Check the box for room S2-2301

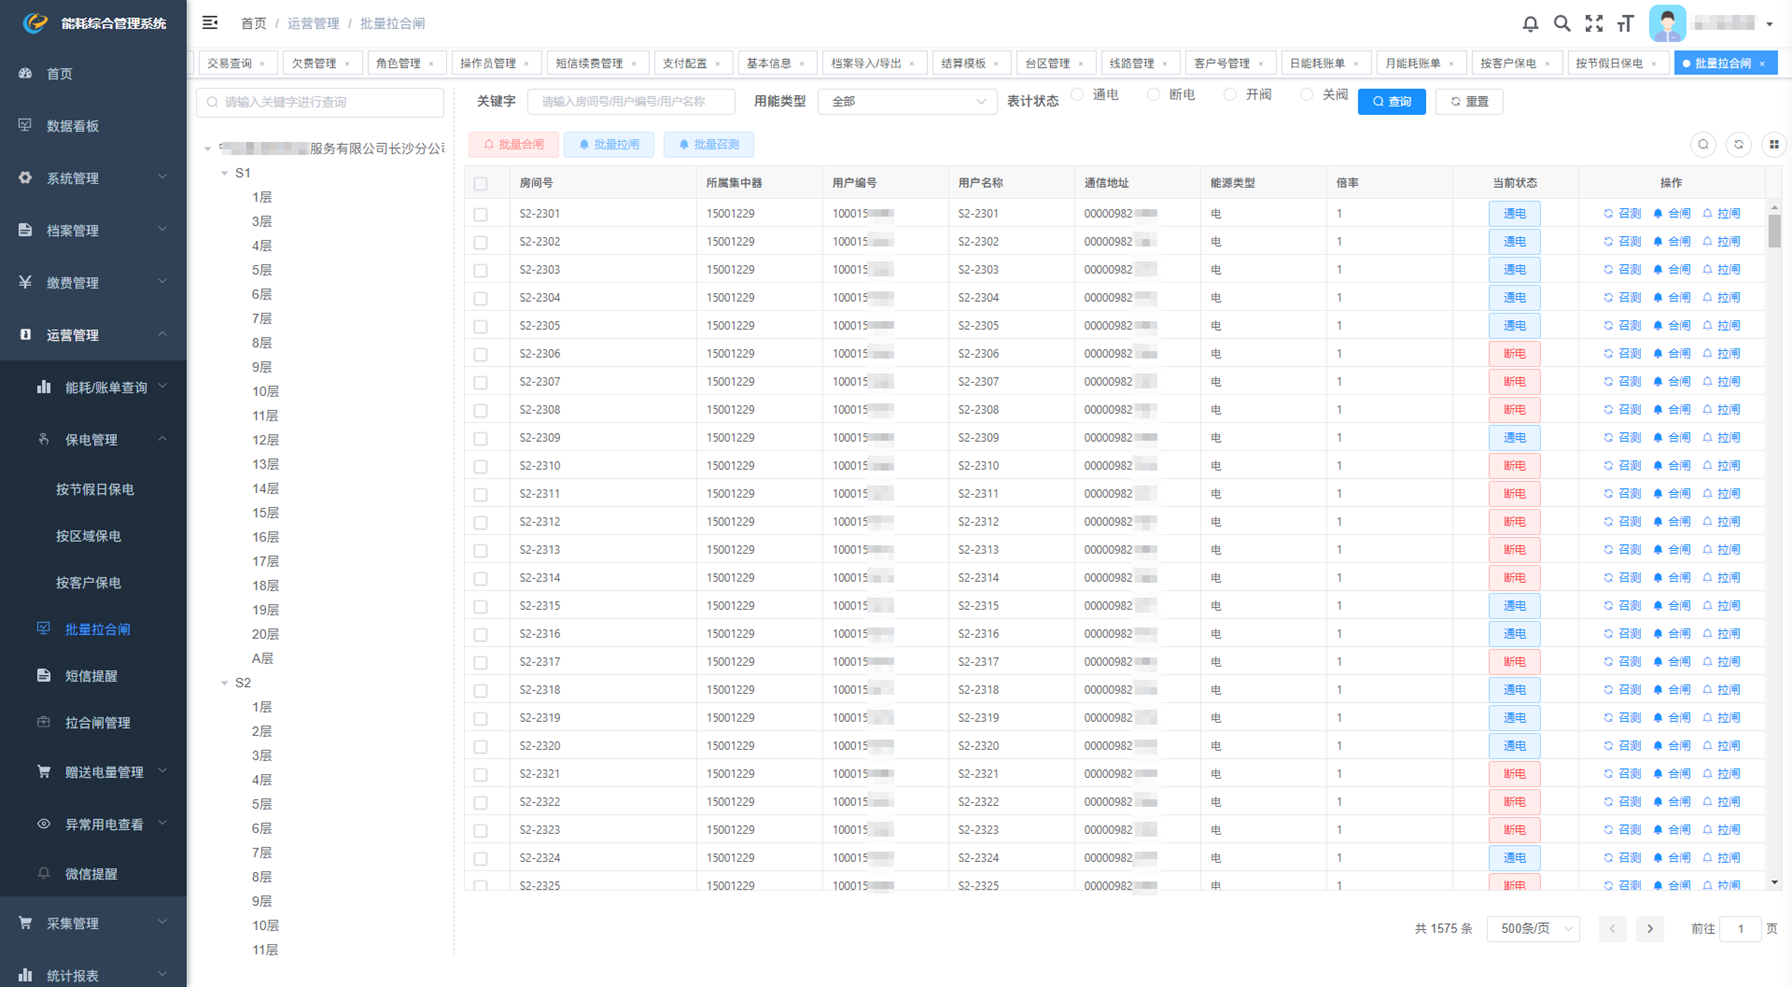click(x=481, y=214)
